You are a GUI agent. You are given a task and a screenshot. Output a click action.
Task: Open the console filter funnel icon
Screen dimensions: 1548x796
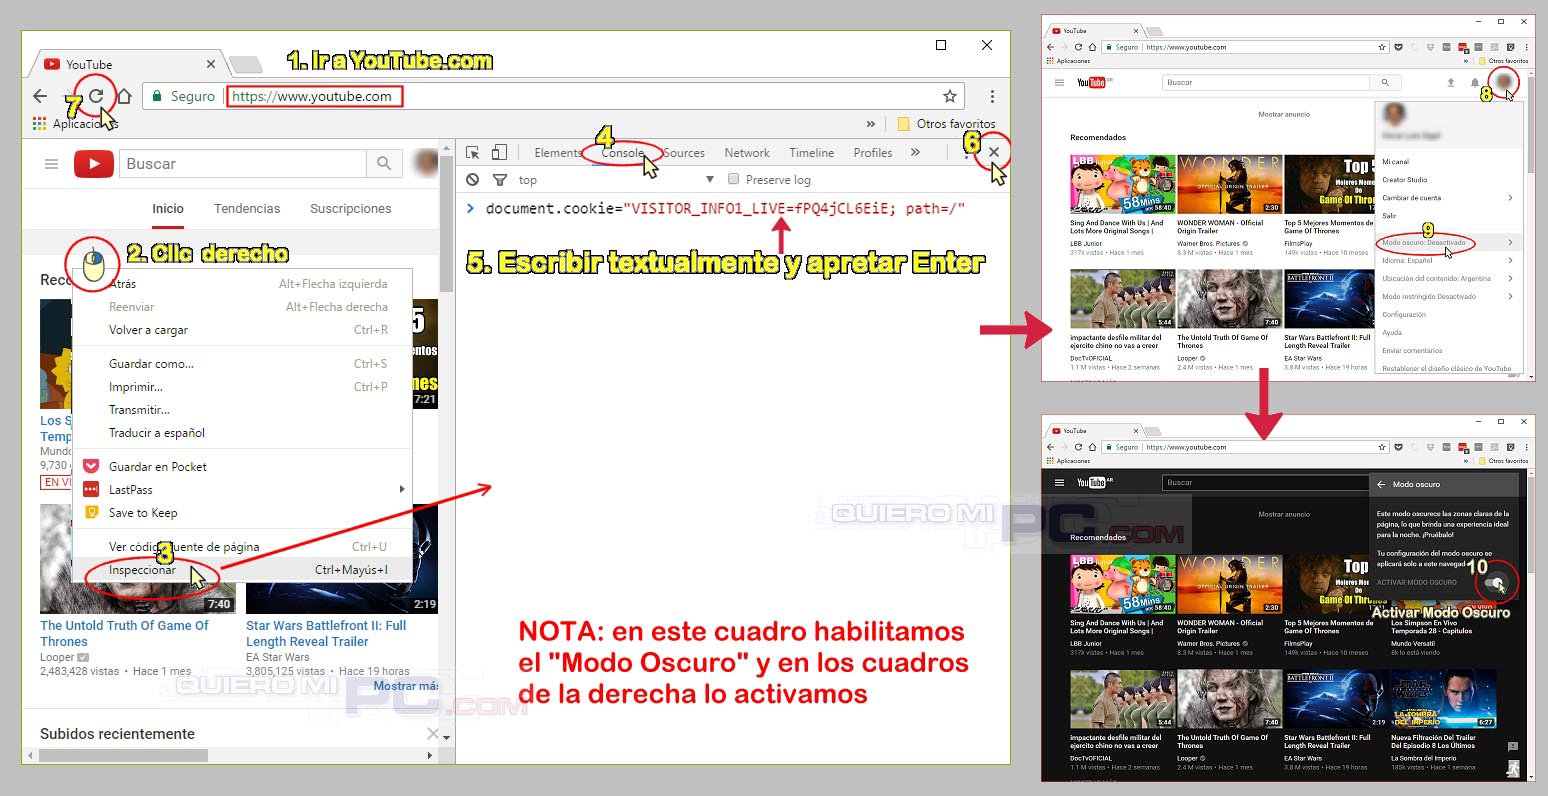point(500,180)
